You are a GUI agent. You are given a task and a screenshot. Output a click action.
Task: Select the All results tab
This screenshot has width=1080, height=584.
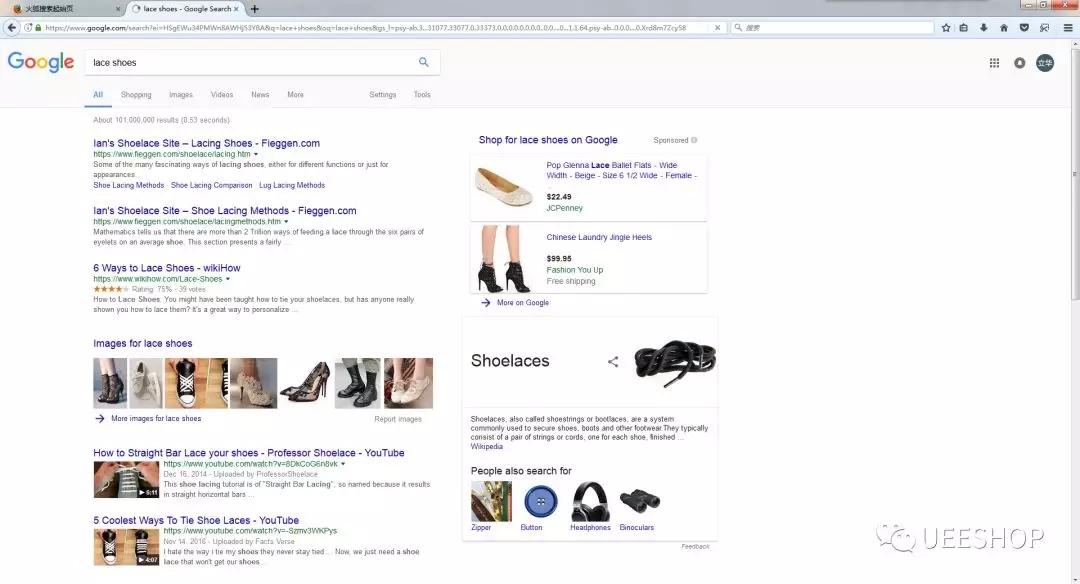[98, 95]
